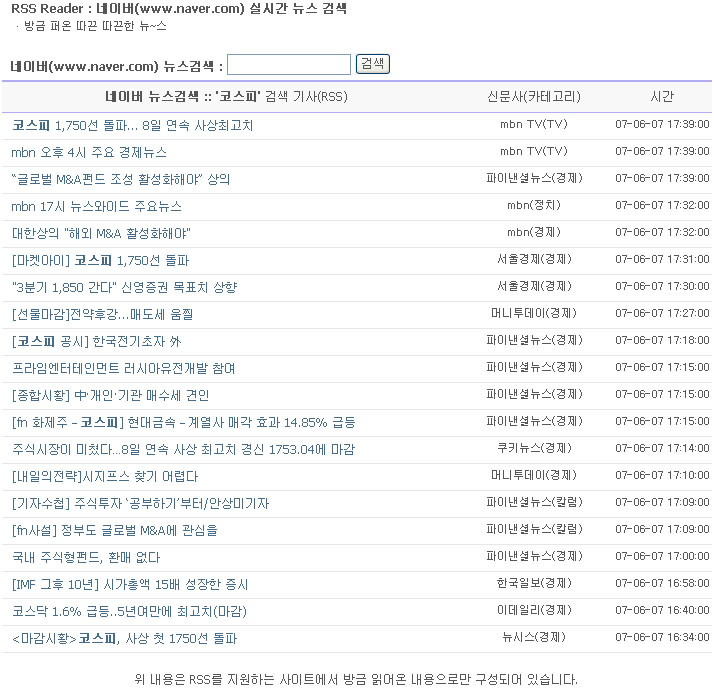This screenshot has width=714, height=697.
Task: Open article '글로벌 M&A펀드 조성 활성화해야 상의'
Action: click(x=121, y=179)
